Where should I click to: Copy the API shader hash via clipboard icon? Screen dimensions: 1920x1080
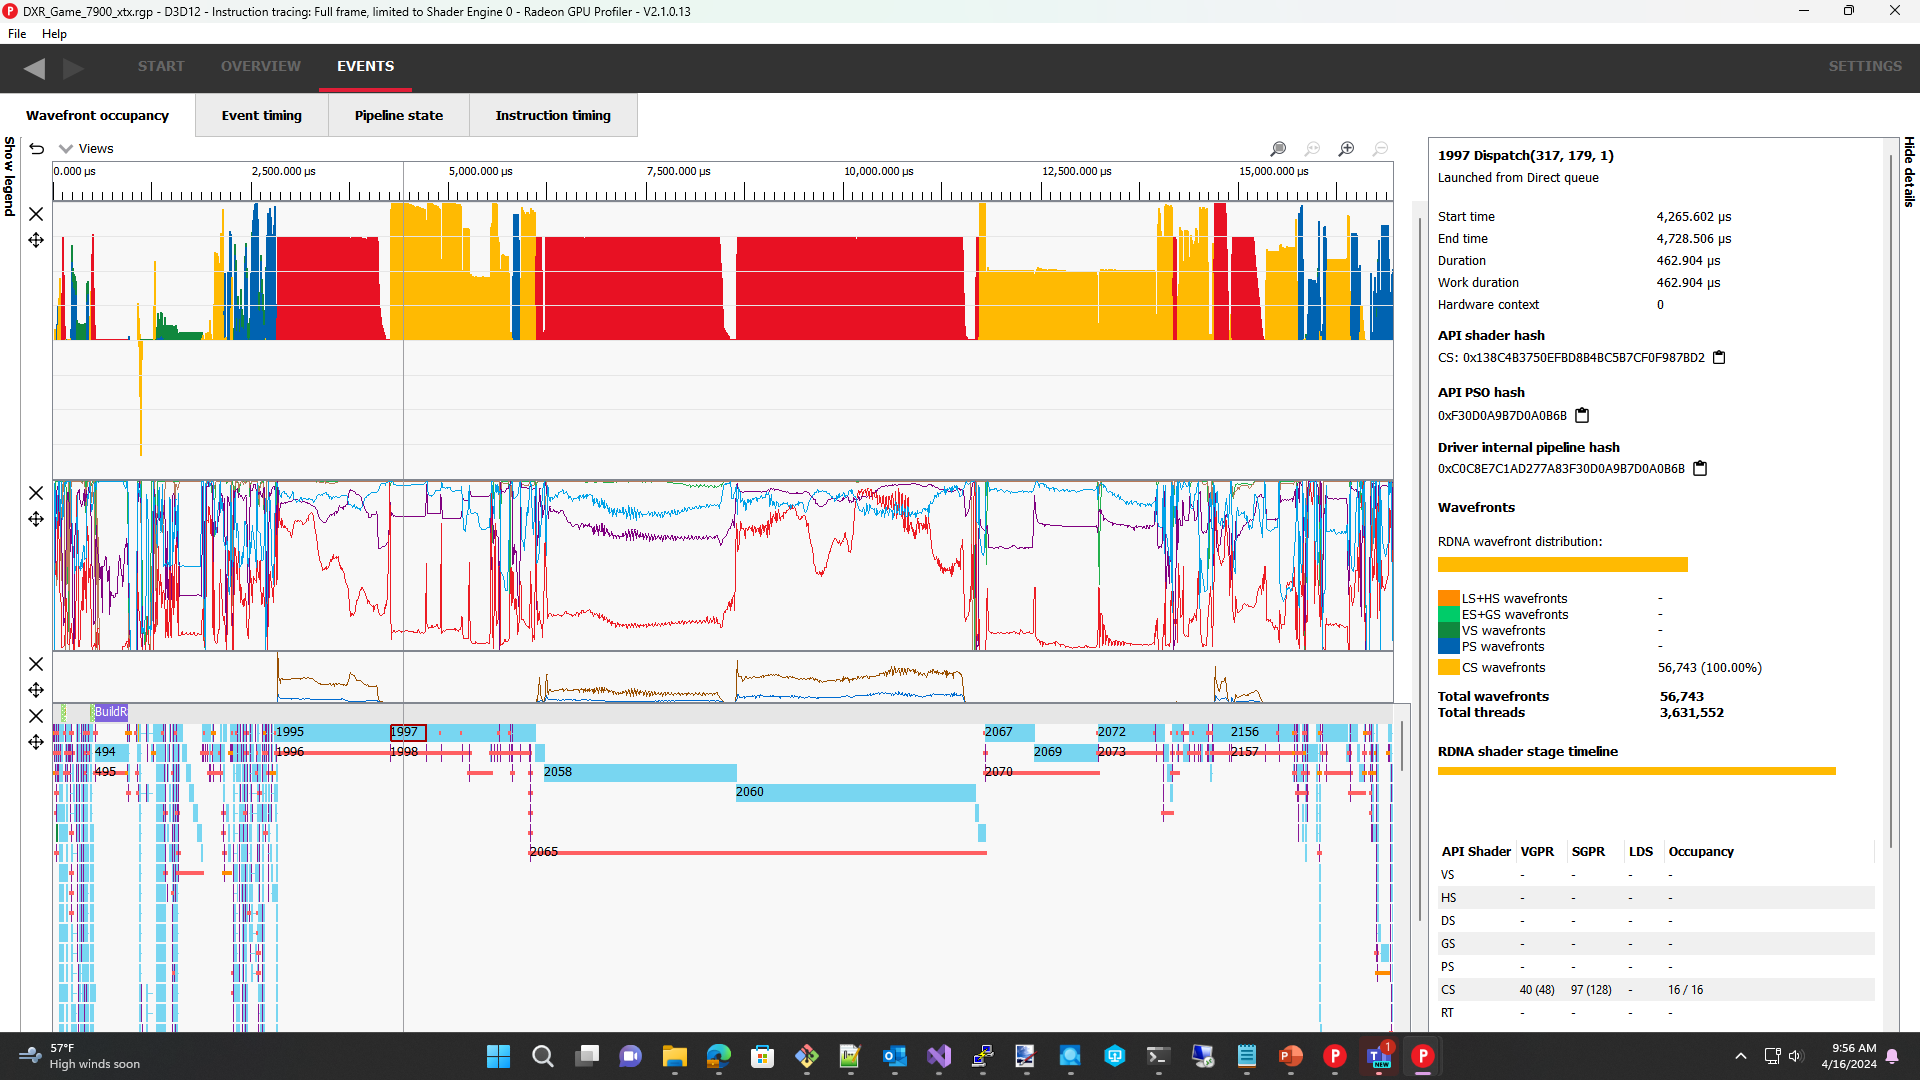click(1719, 357)
